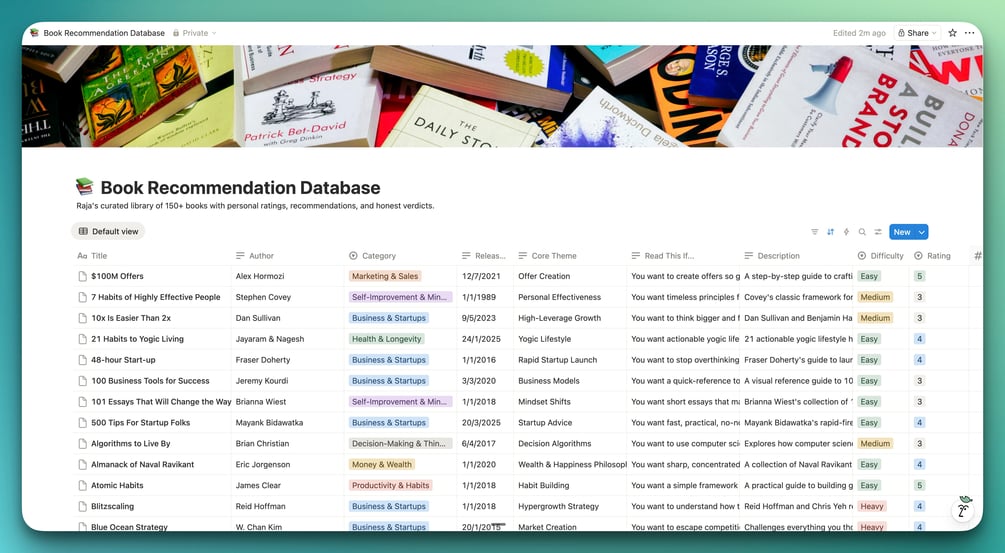
Task: Click the books icon in top breadcrumb
Action: click(x=35, y=33)
